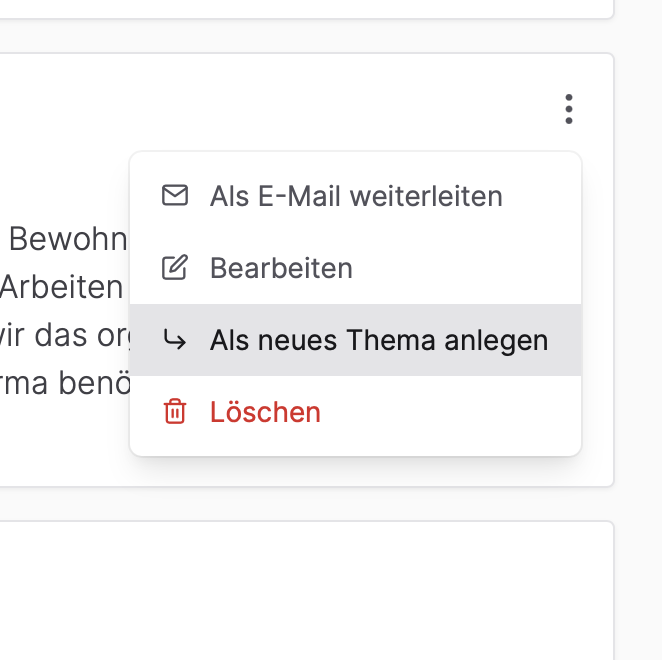Click blank space left of the three-dot icon
Image resolution: width=662 pixels, height=660 pixels.
pos(300,108)
